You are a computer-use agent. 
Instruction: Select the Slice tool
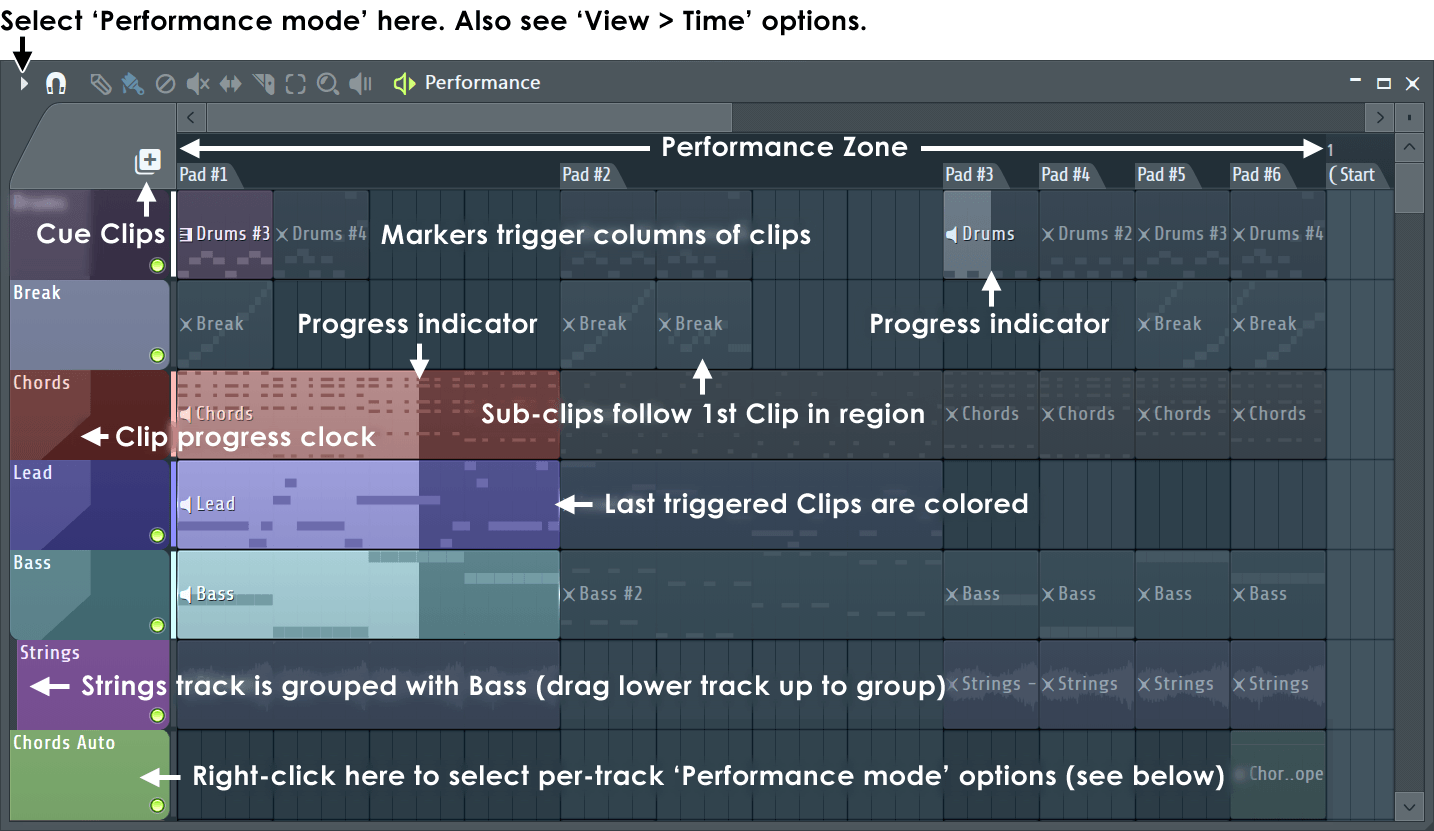264,84
